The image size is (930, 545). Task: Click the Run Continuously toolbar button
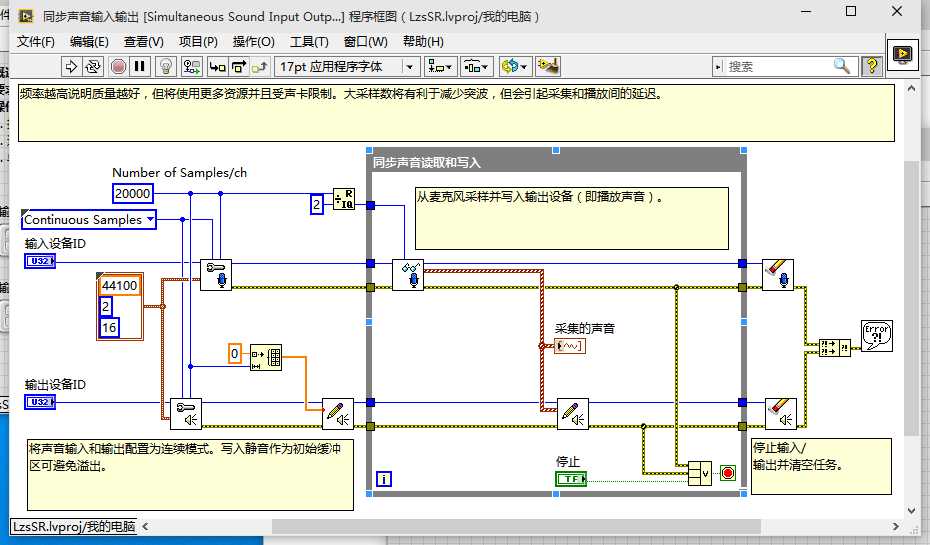coord(93,66)
